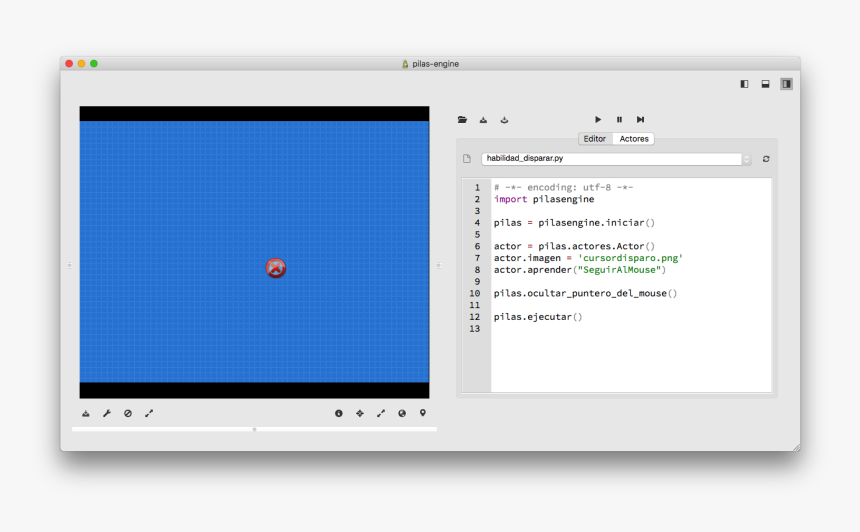
Task: Toggle the bottom panel layout button
Action: 765,84
